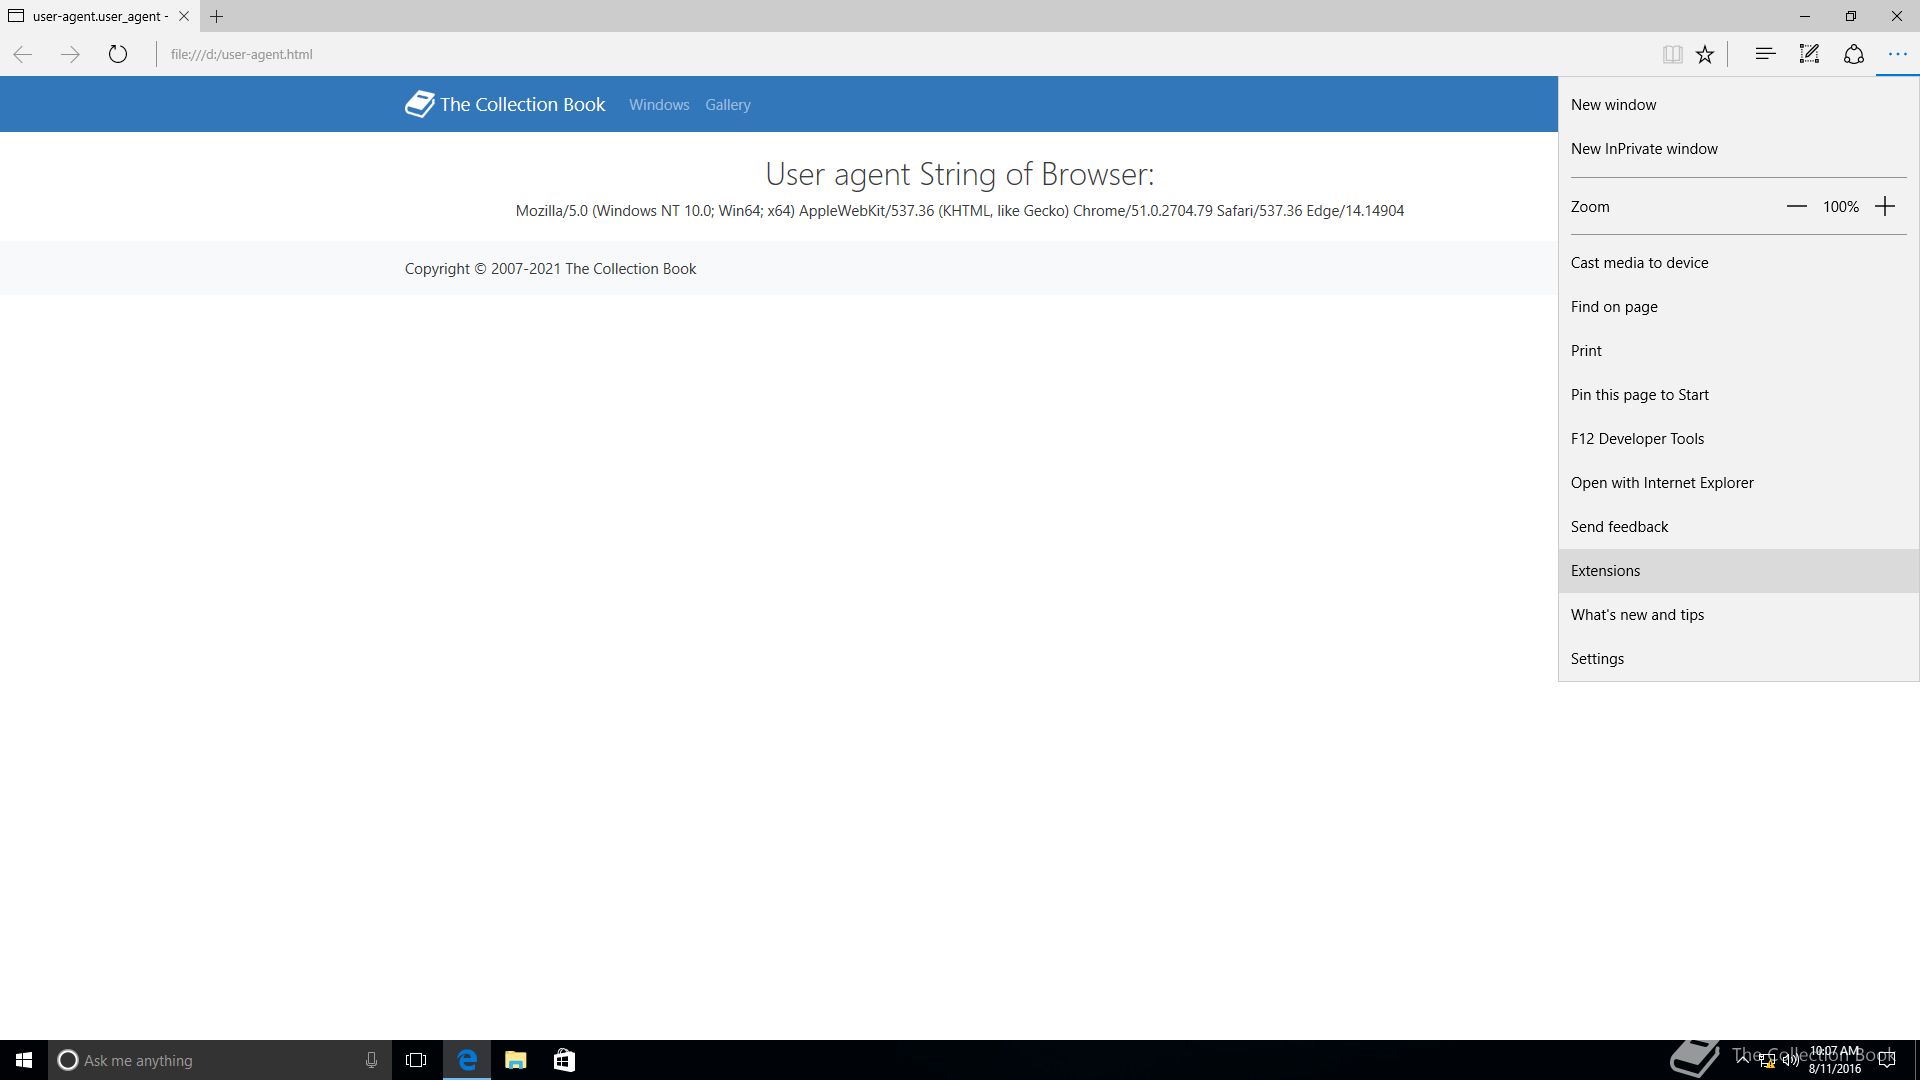The image size is (1920, 1080).
Task: Open the Windows navigation link
Action: (659, 104)
